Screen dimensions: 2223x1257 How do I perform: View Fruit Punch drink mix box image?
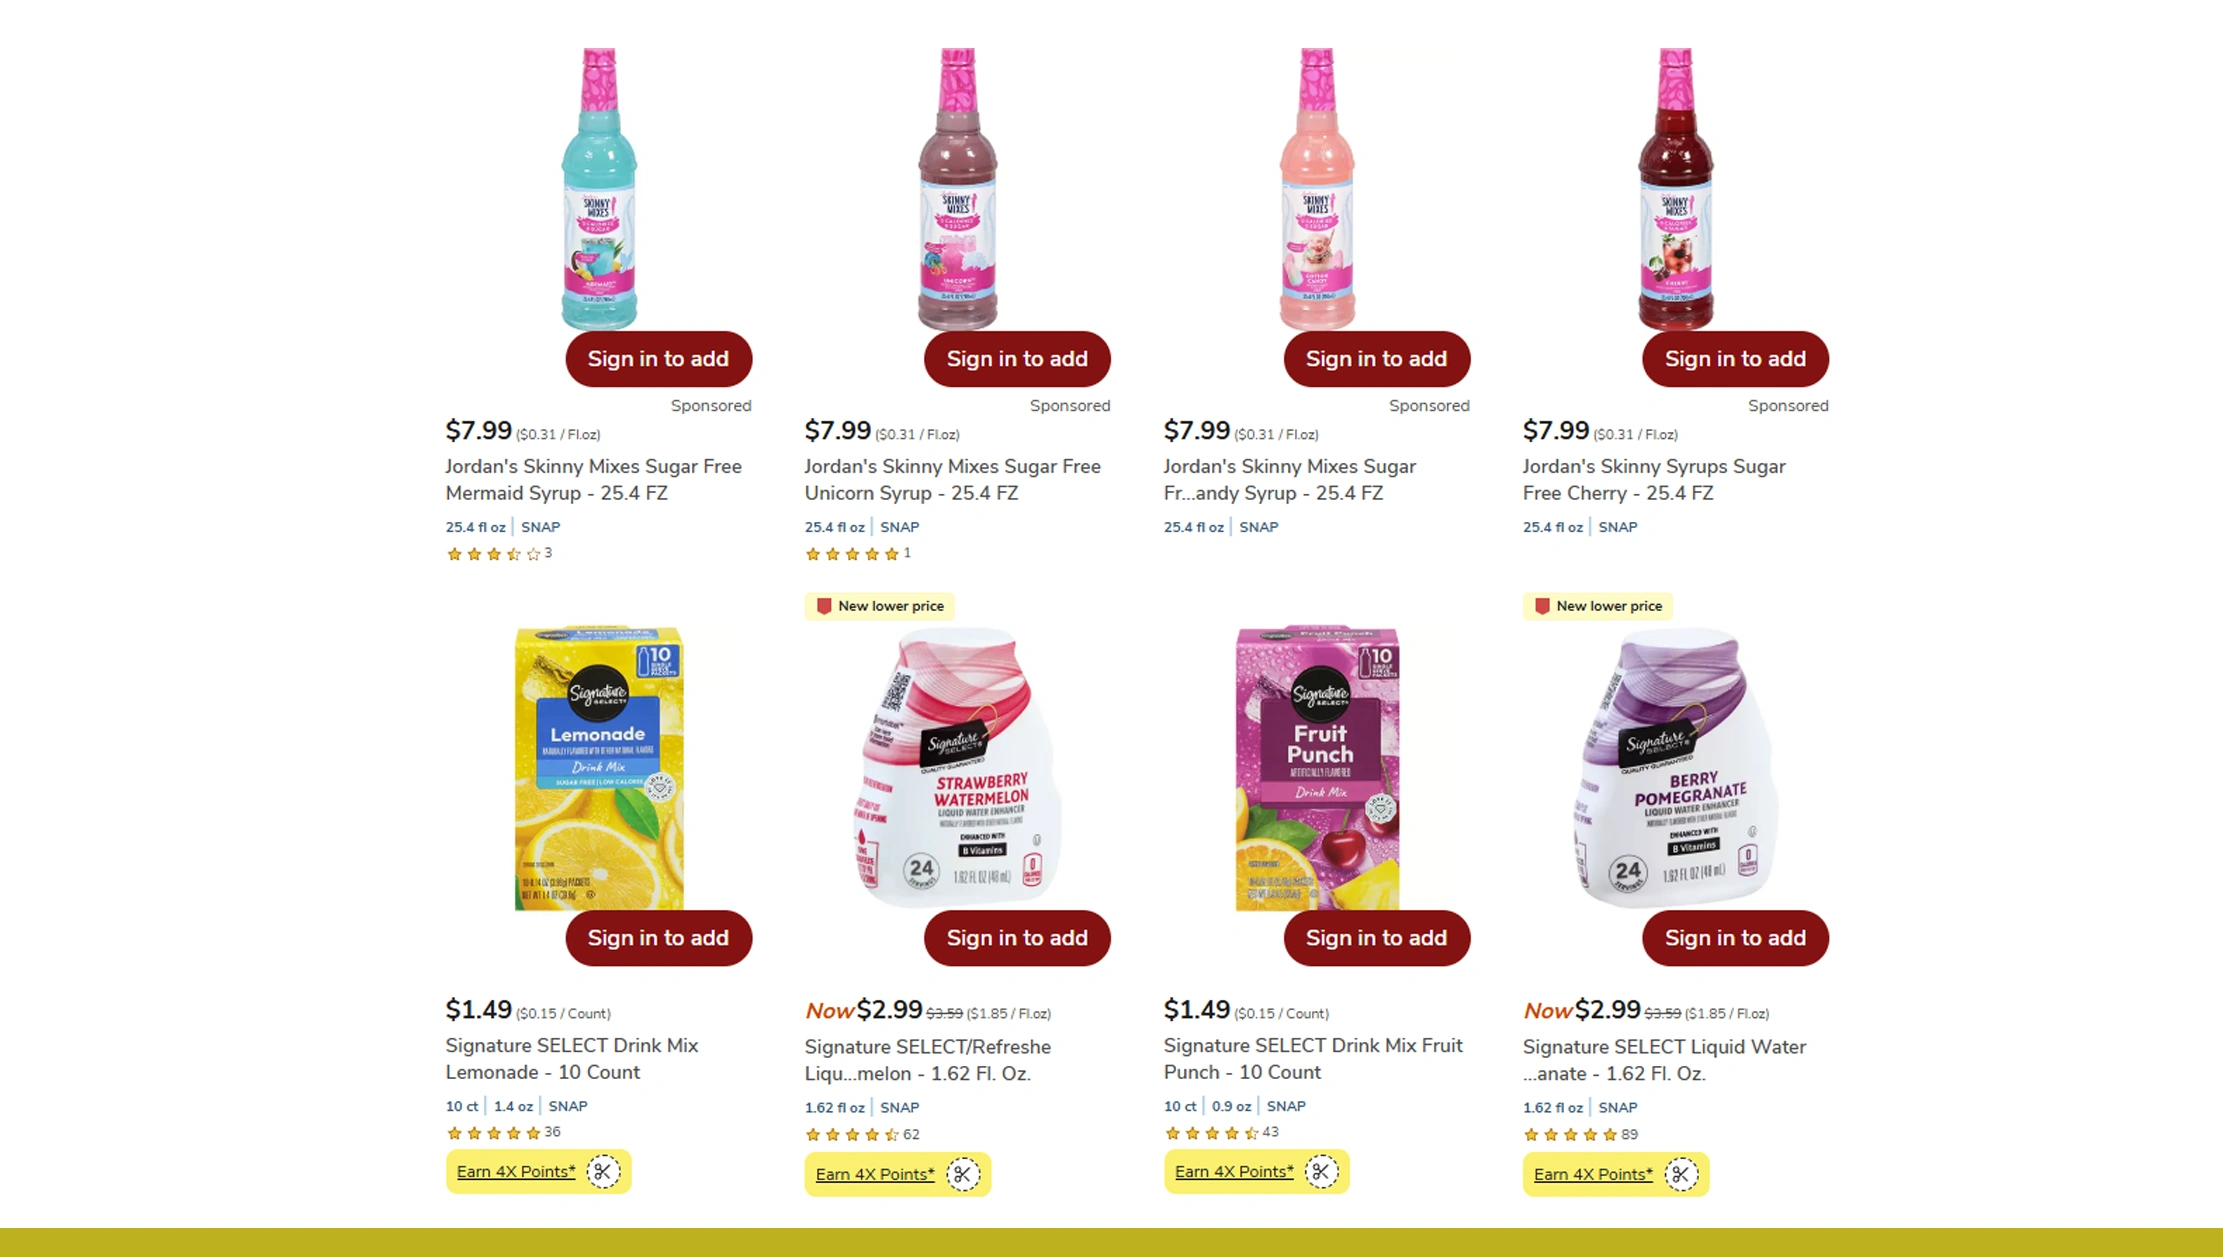point(1317,768)
